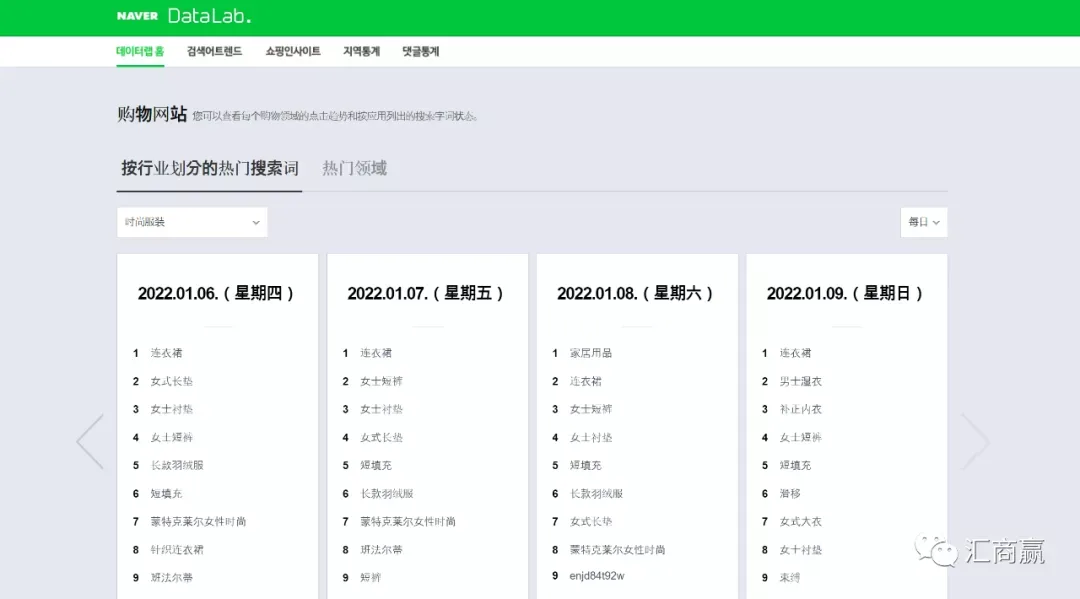Switch to the 지역통계 menu
Image resolution: width=1080 pixels, height=599 pixels.
[x=362, y=52]
